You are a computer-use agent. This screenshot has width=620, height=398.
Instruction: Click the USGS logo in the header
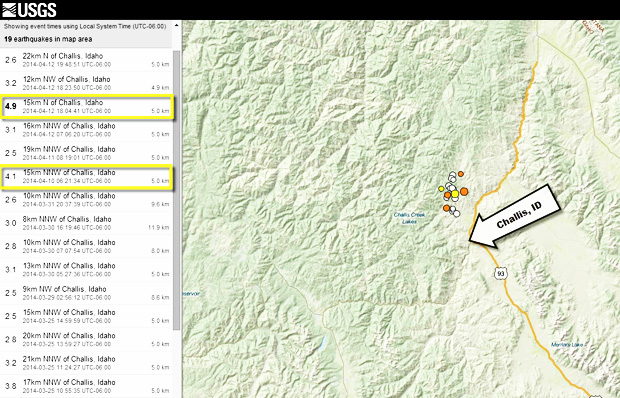29,9
